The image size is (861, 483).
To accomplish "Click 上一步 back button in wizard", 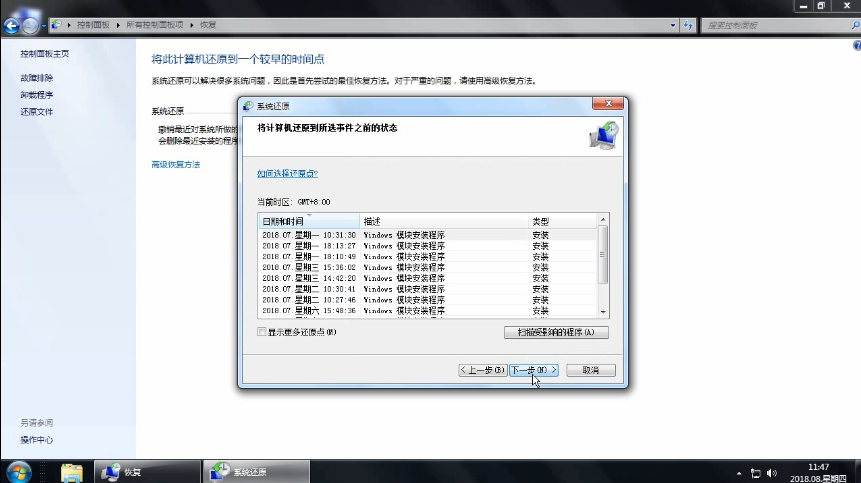I will tap(483, 370).
